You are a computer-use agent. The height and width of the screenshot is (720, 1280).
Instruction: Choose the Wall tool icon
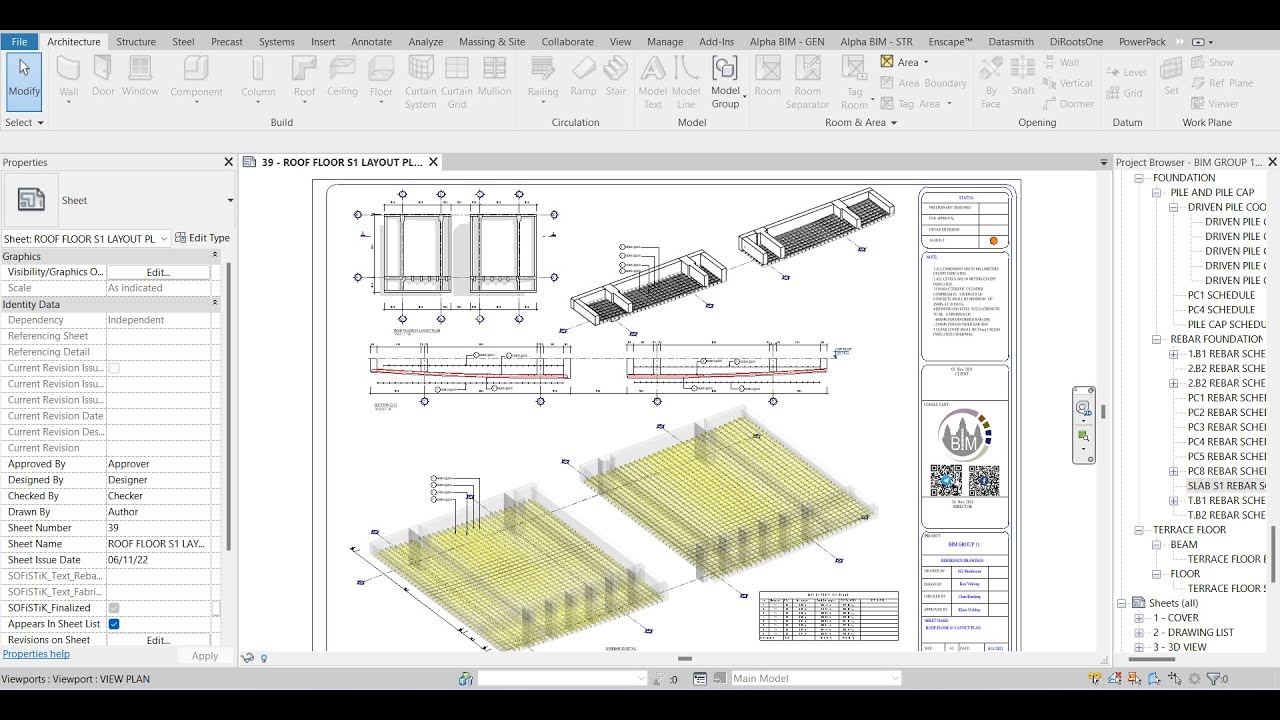point(69,68)
